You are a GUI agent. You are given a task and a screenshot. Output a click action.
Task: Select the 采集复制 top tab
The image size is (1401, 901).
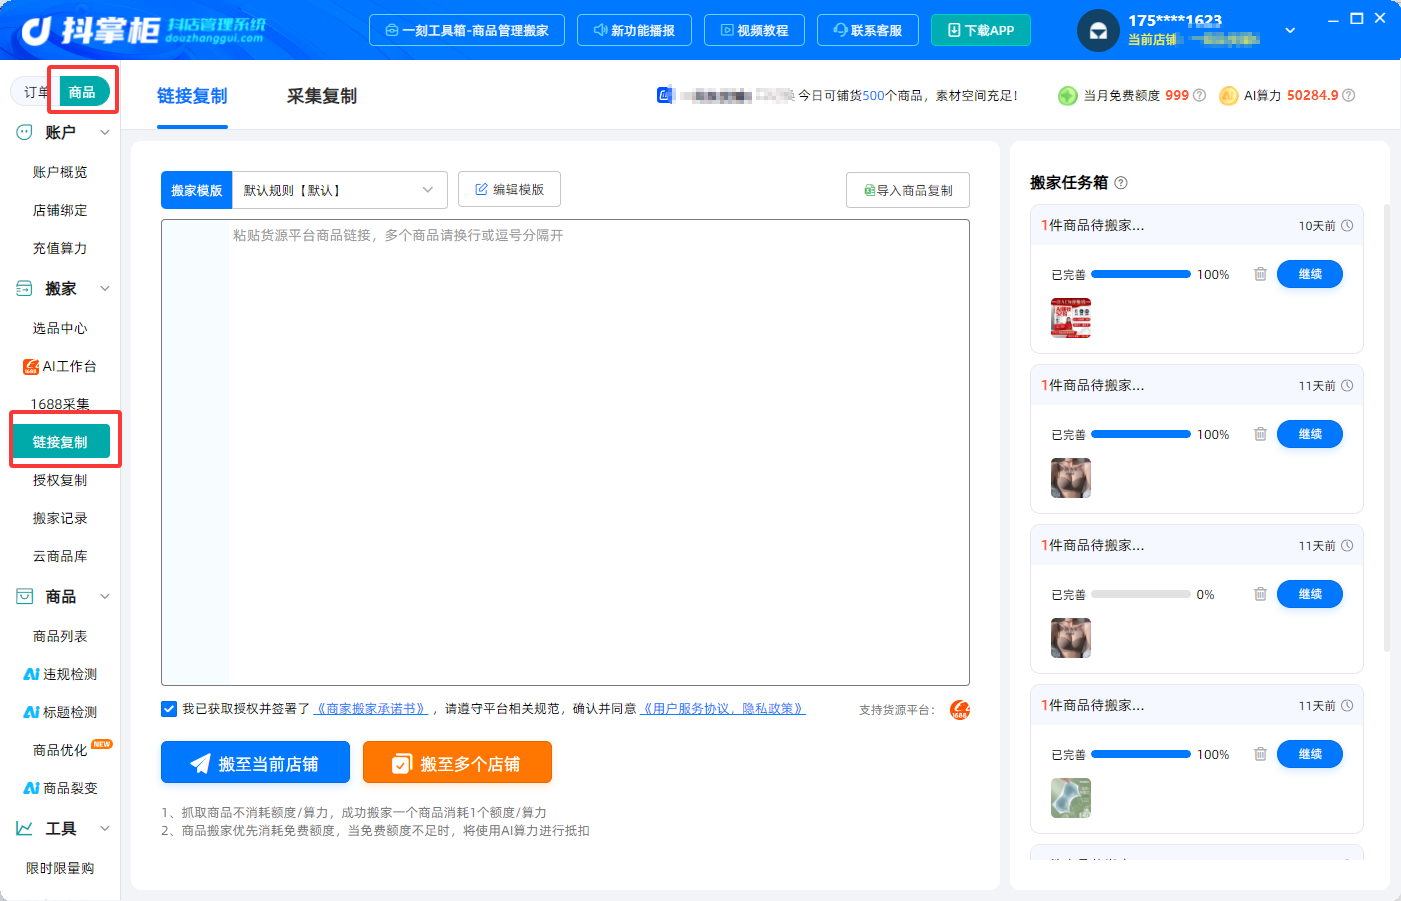click(x=322, y=96)
